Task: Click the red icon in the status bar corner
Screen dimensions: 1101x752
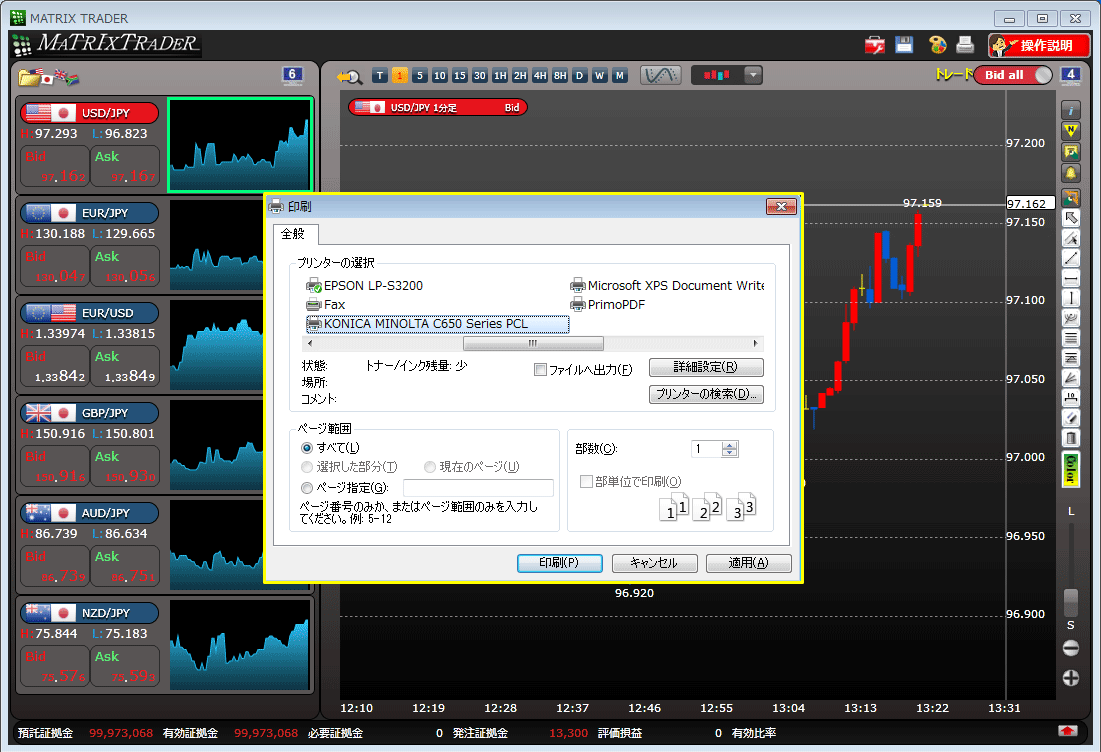Action: pos(1067,732)
